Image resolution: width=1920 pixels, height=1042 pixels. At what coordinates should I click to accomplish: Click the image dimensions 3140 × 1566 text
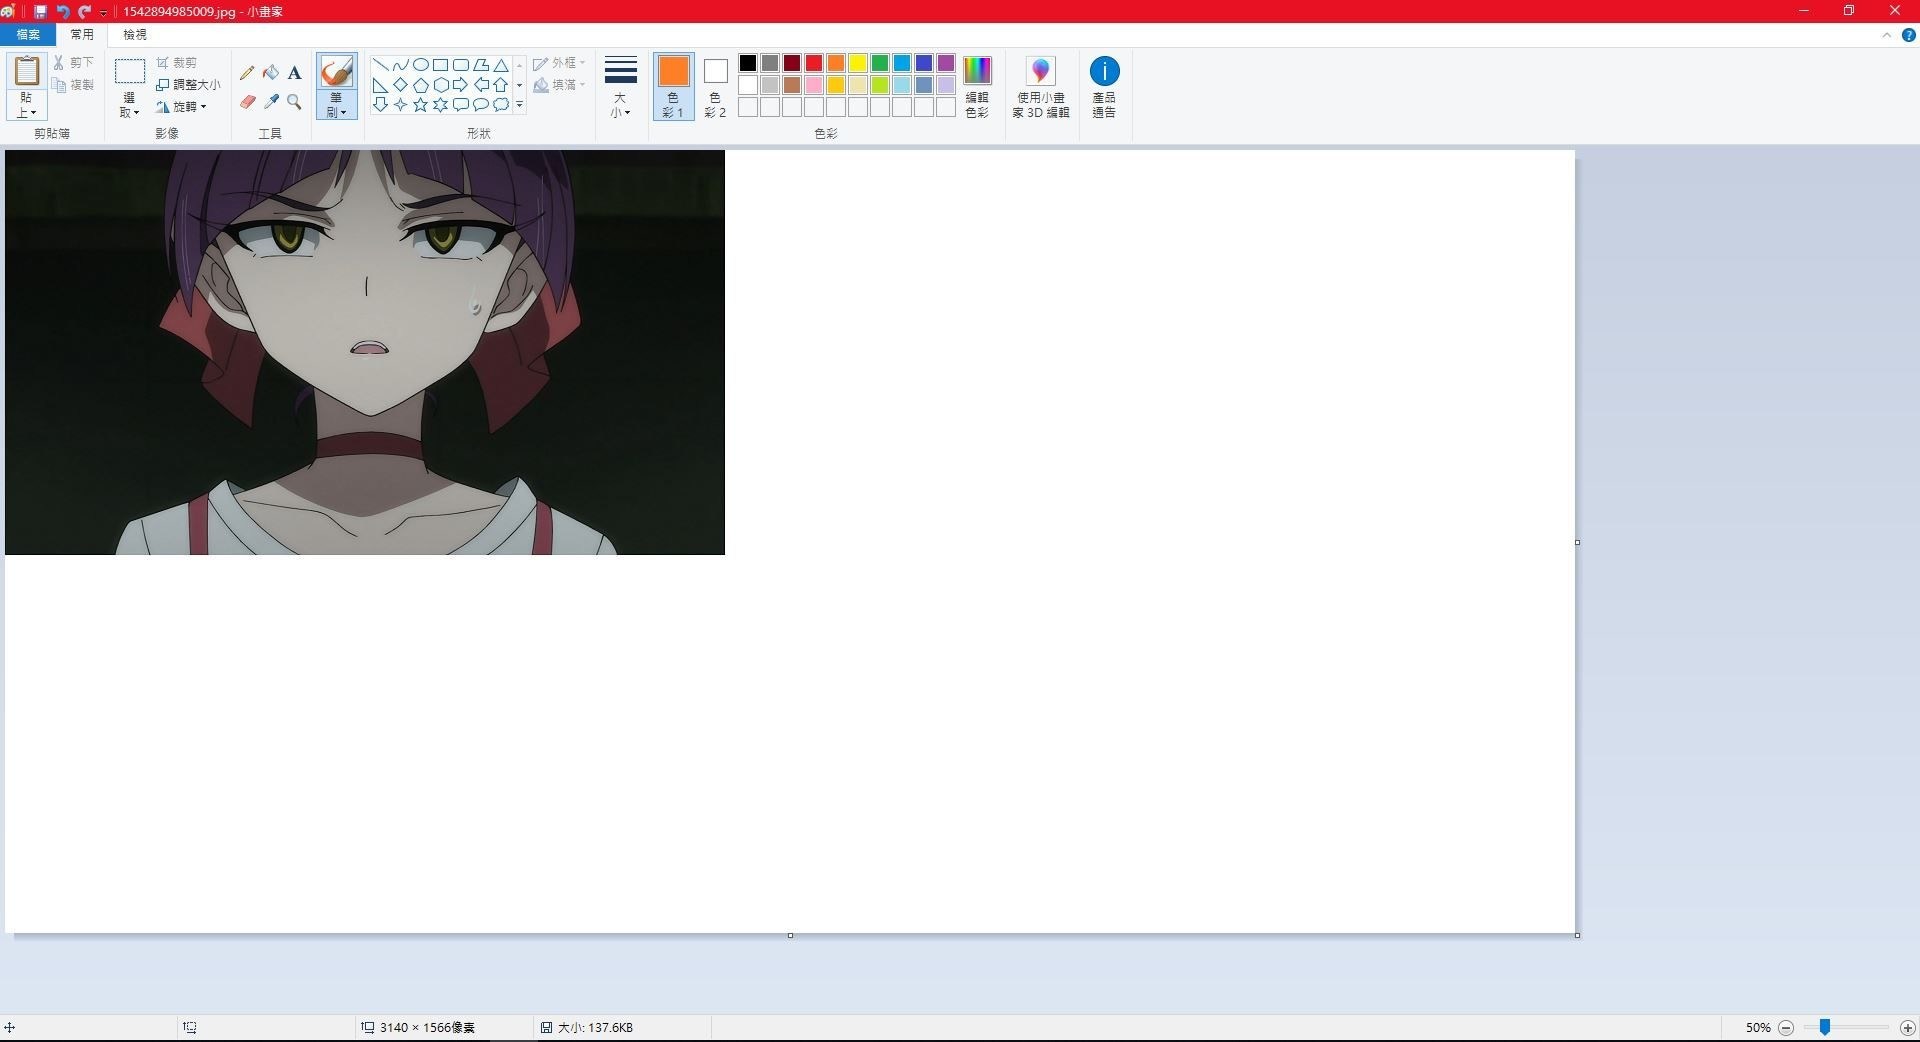pyautogui.click(x=427, y=1027)
